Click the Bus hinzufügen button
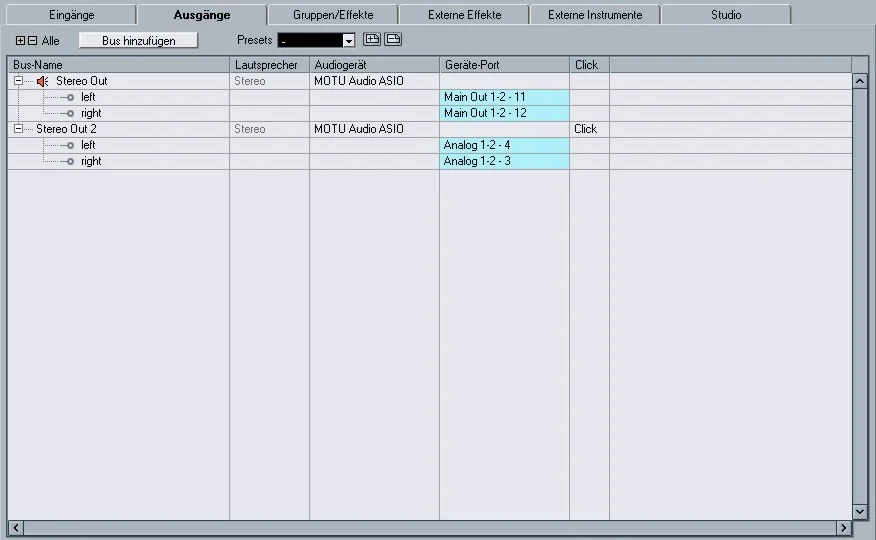The image size is (876, 540). tap(139, 40)
